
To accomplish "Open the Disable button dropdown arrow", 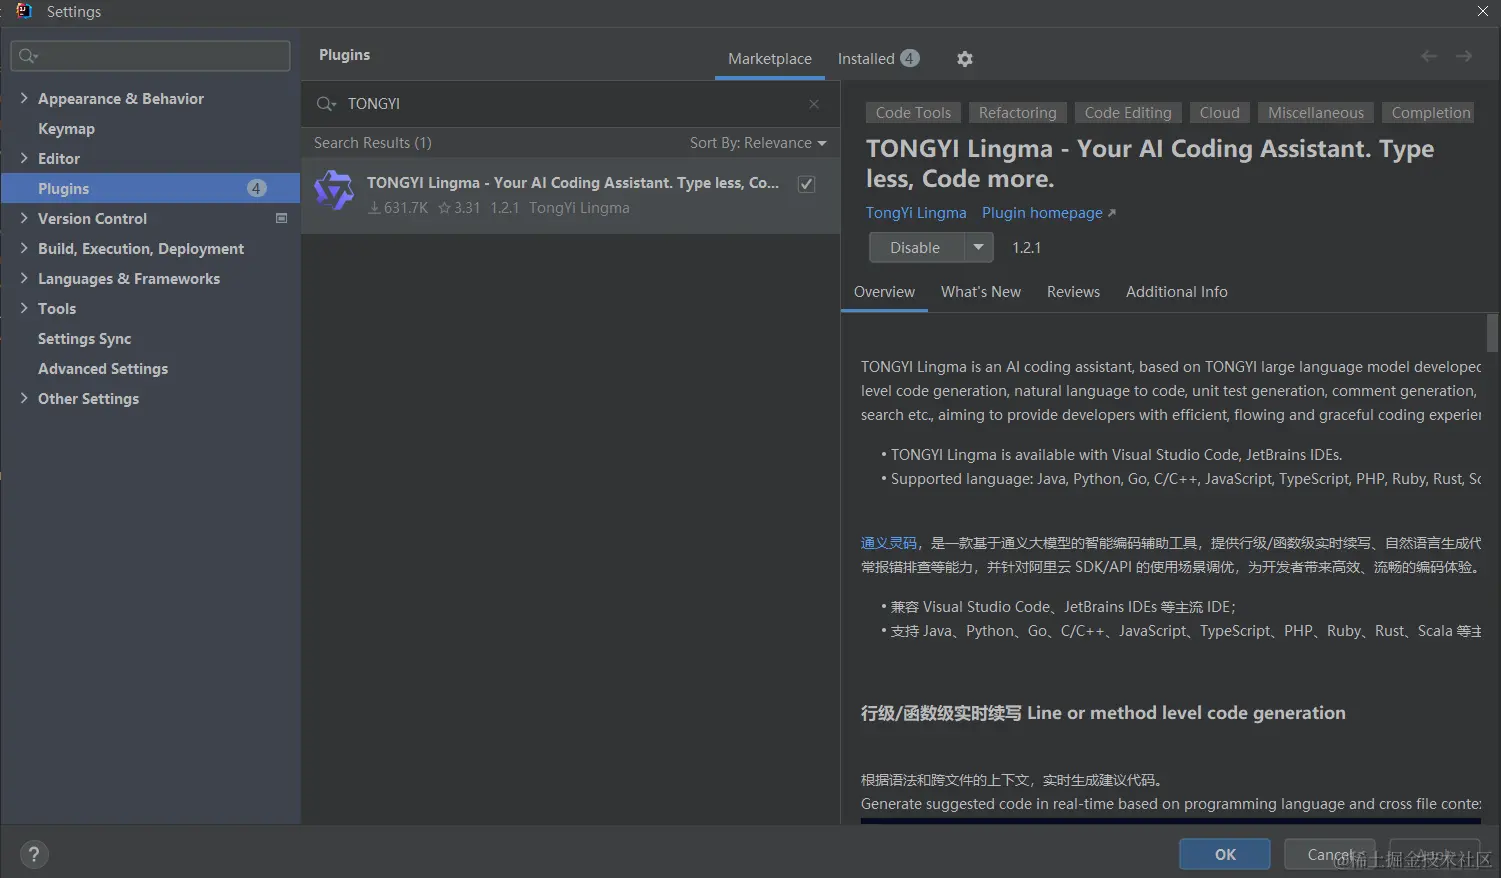I will 979,247.
